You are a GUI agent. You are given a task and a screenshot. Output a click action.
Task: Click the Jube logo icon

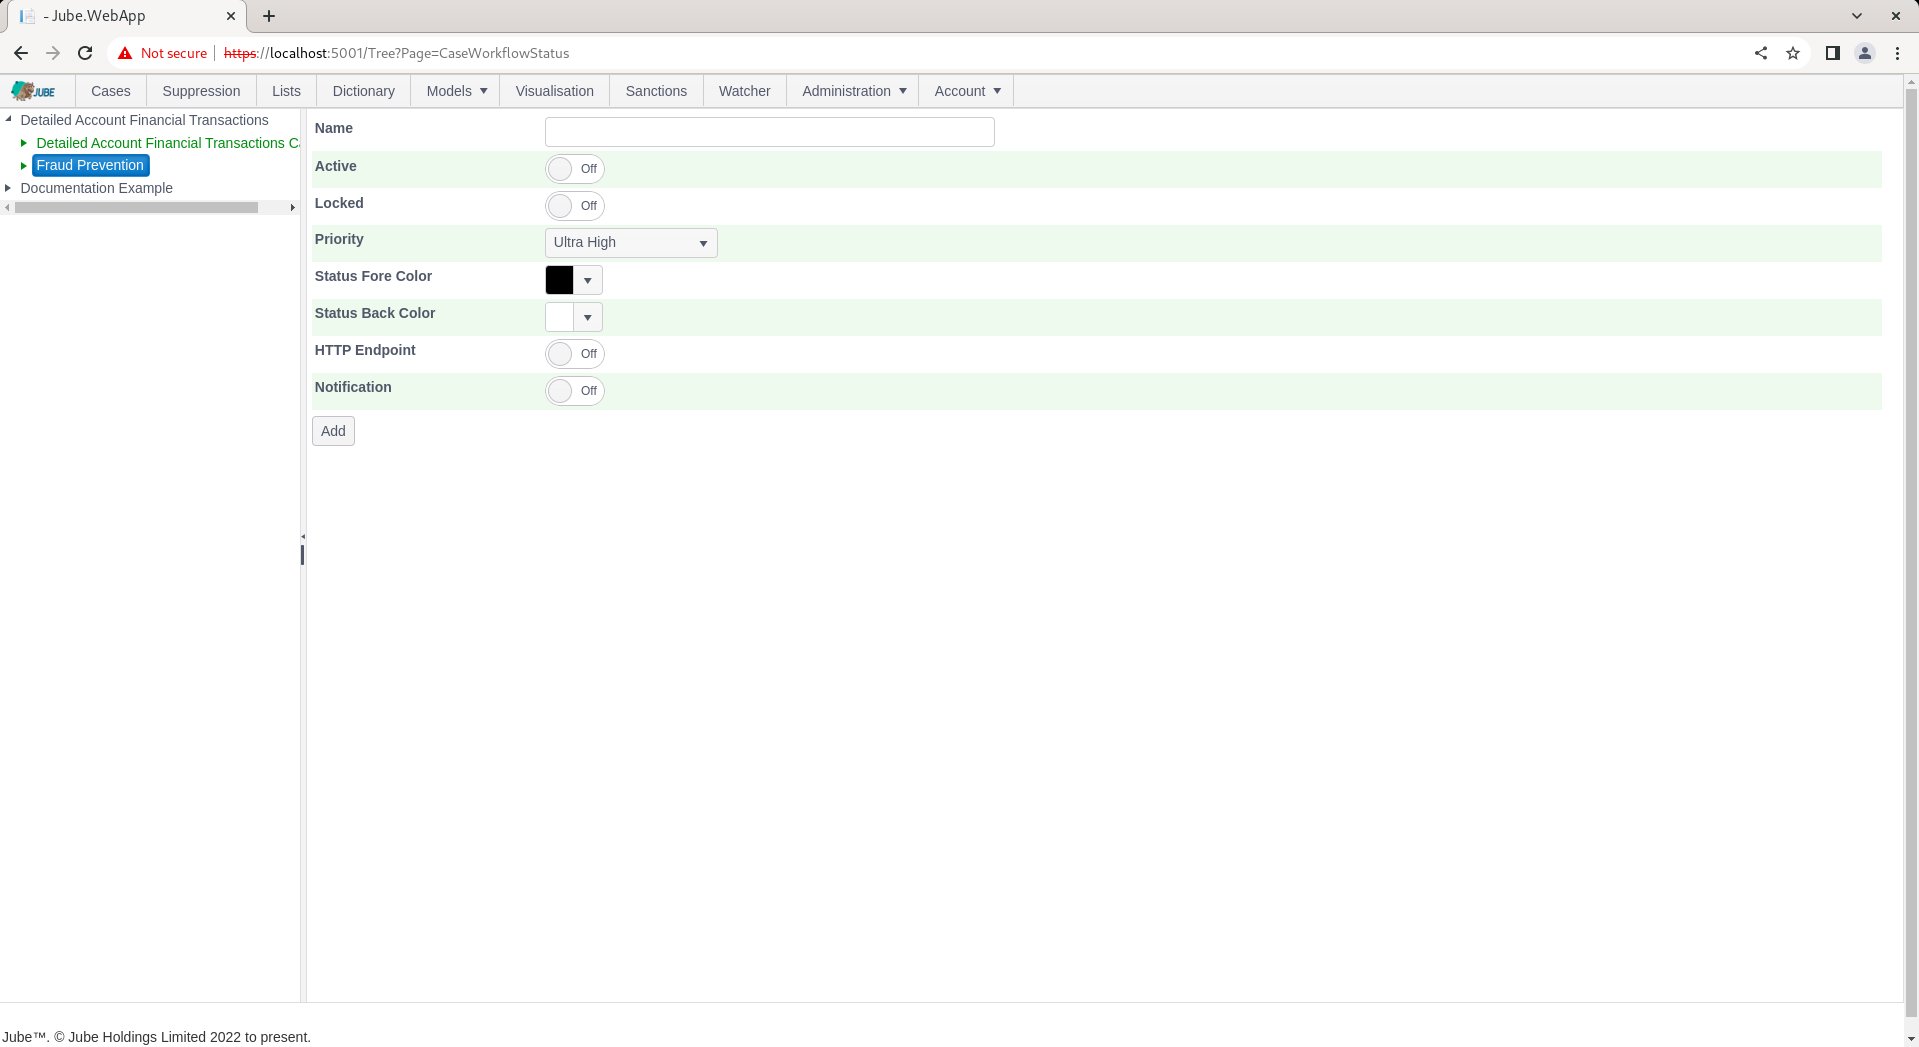pyautogui.click(x=33, y=91)
